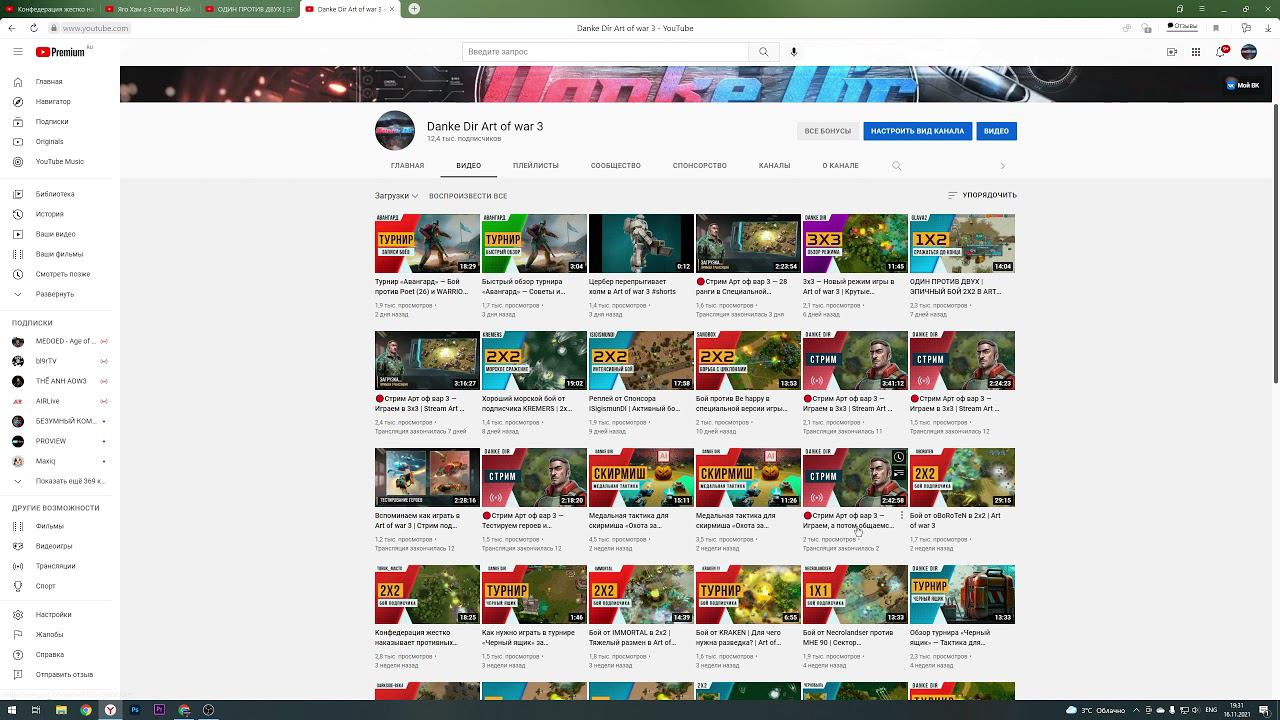1280x720 pixels.
Task: Click the YouTube search input field
Action: coord(605,52)
